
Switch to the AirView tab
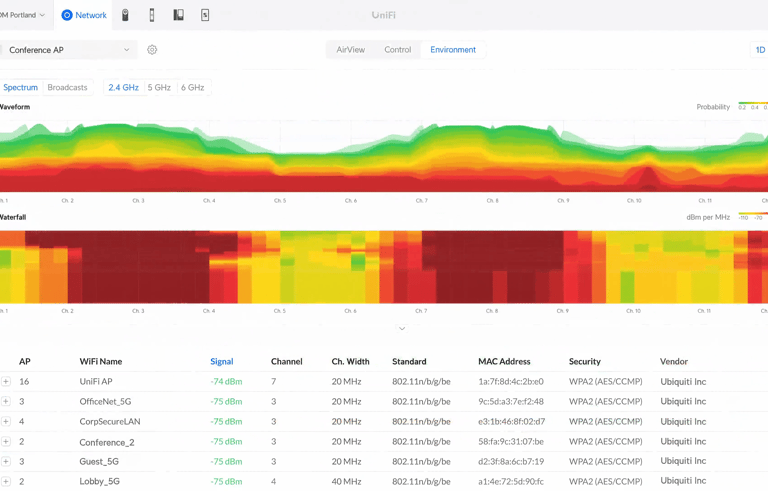(x=350, y=50)
